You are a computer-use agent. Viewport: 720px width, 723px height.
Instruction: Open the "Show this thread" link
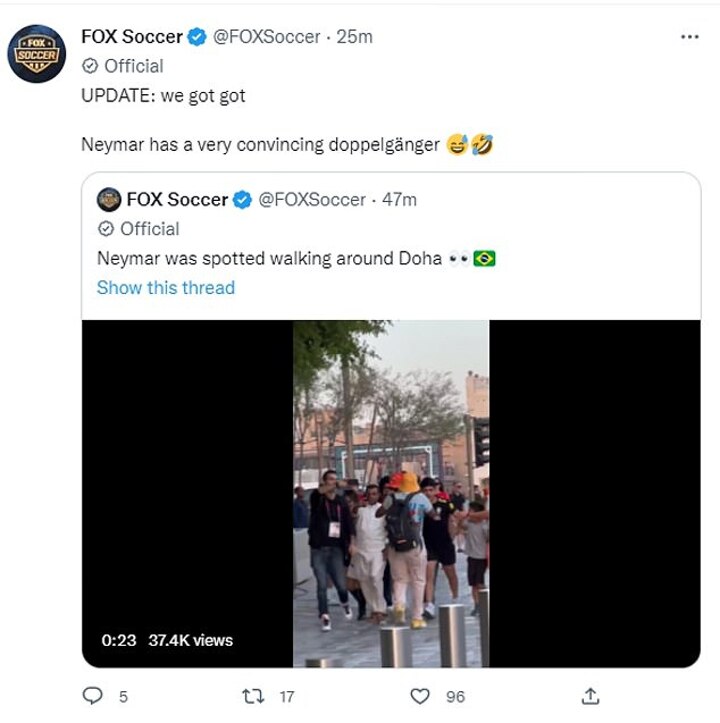click(165, 288)
